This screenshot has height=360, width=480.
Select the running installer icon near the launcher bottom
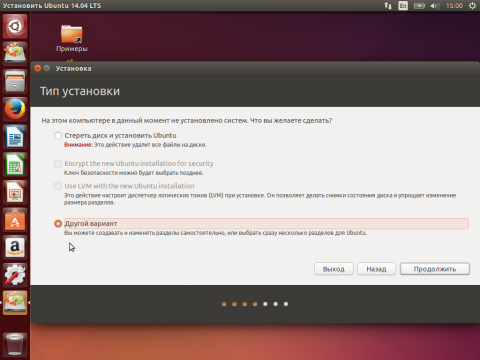(15, 303)
